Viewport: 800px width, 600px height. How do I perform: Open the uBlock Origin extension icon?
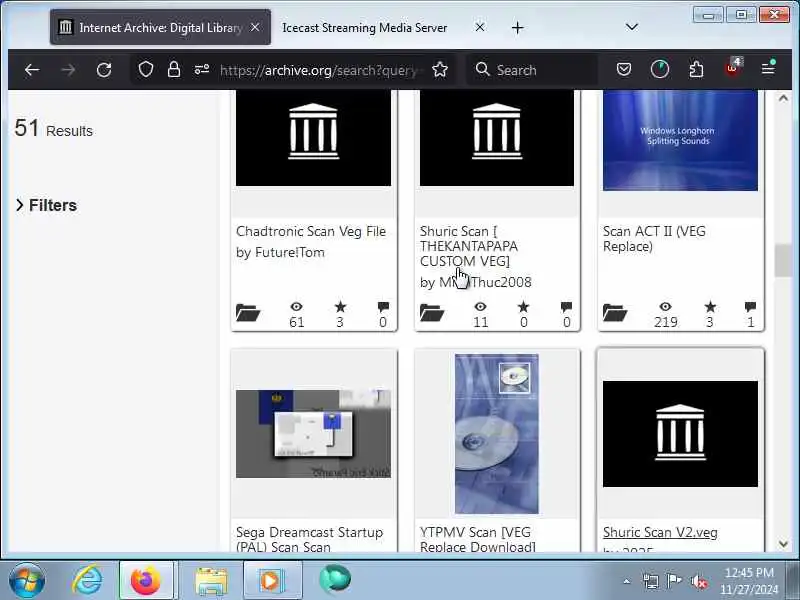[x=733, y=68]
